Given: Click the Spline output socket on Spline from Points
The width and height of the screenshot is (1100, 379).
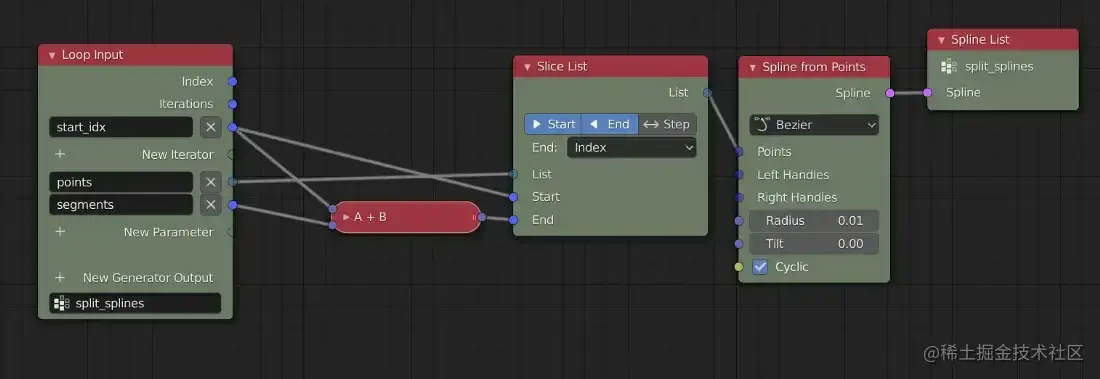Looking at the screenshot, I should pyautogui.click(x=890, y=93).
